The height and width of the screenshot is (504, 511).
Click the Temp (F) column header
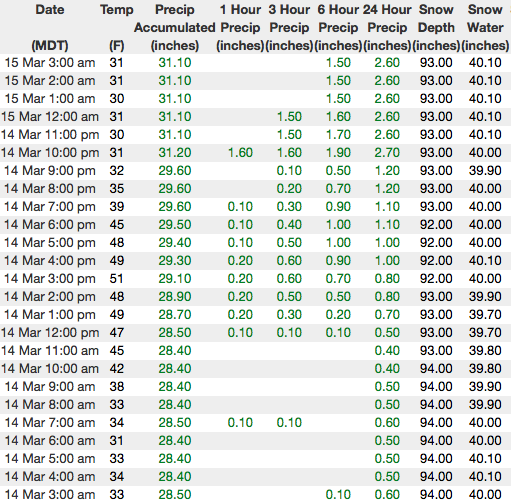click(x=117, y=27)
